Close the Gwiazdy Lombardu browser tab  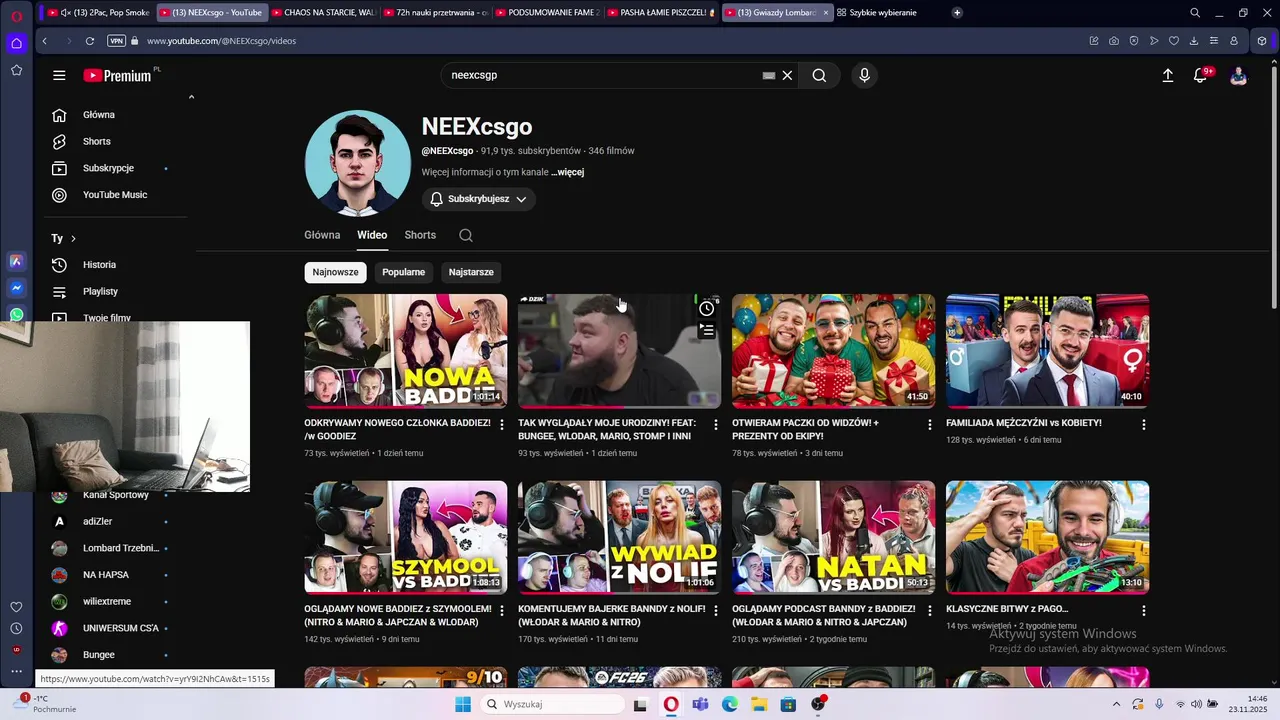point(826,13)
